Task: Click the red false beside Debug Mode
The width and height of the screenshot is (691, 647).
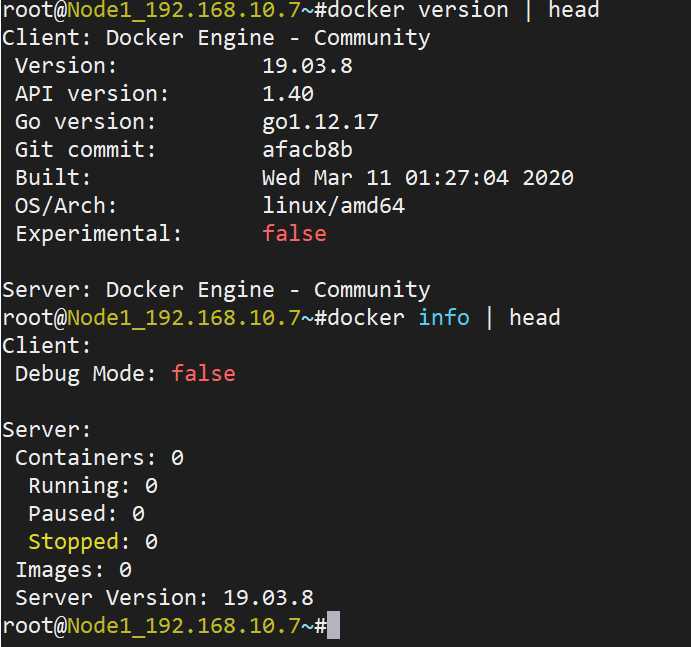Action: coord(203,374)
